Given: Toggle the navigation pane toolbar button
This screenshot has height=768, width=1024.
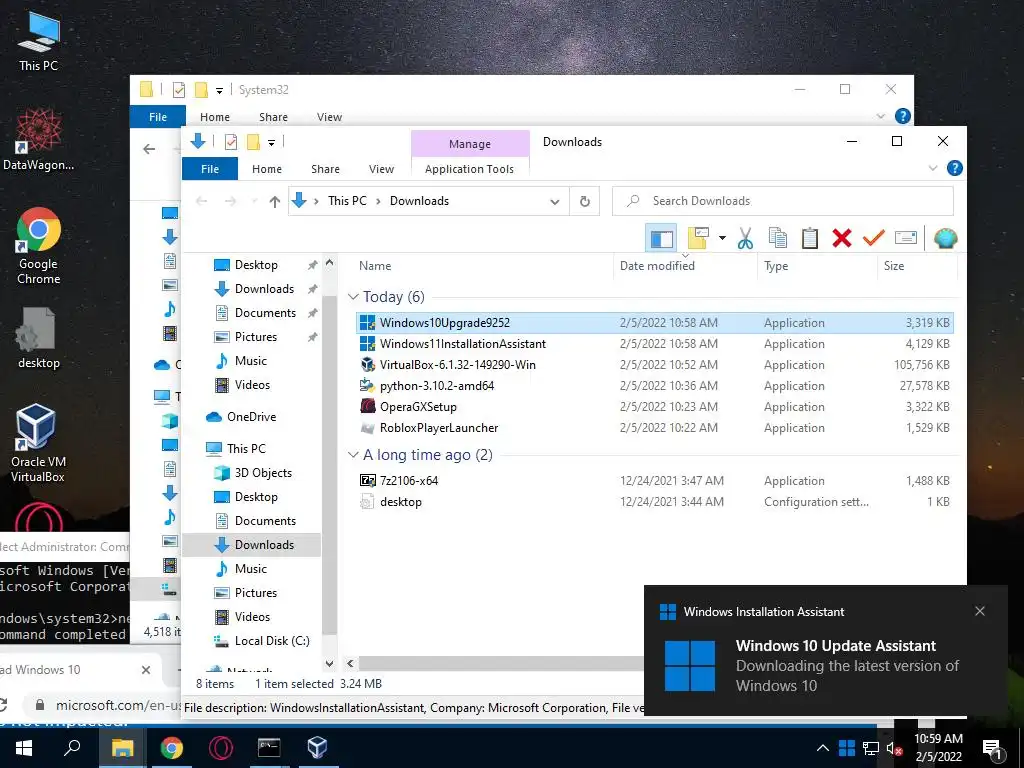Looking at the screenshot, I should coord(661,238).
